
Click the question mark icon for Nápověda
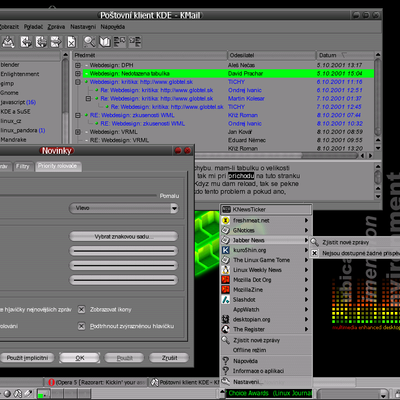pyautogui.click(x=226, y=361)
